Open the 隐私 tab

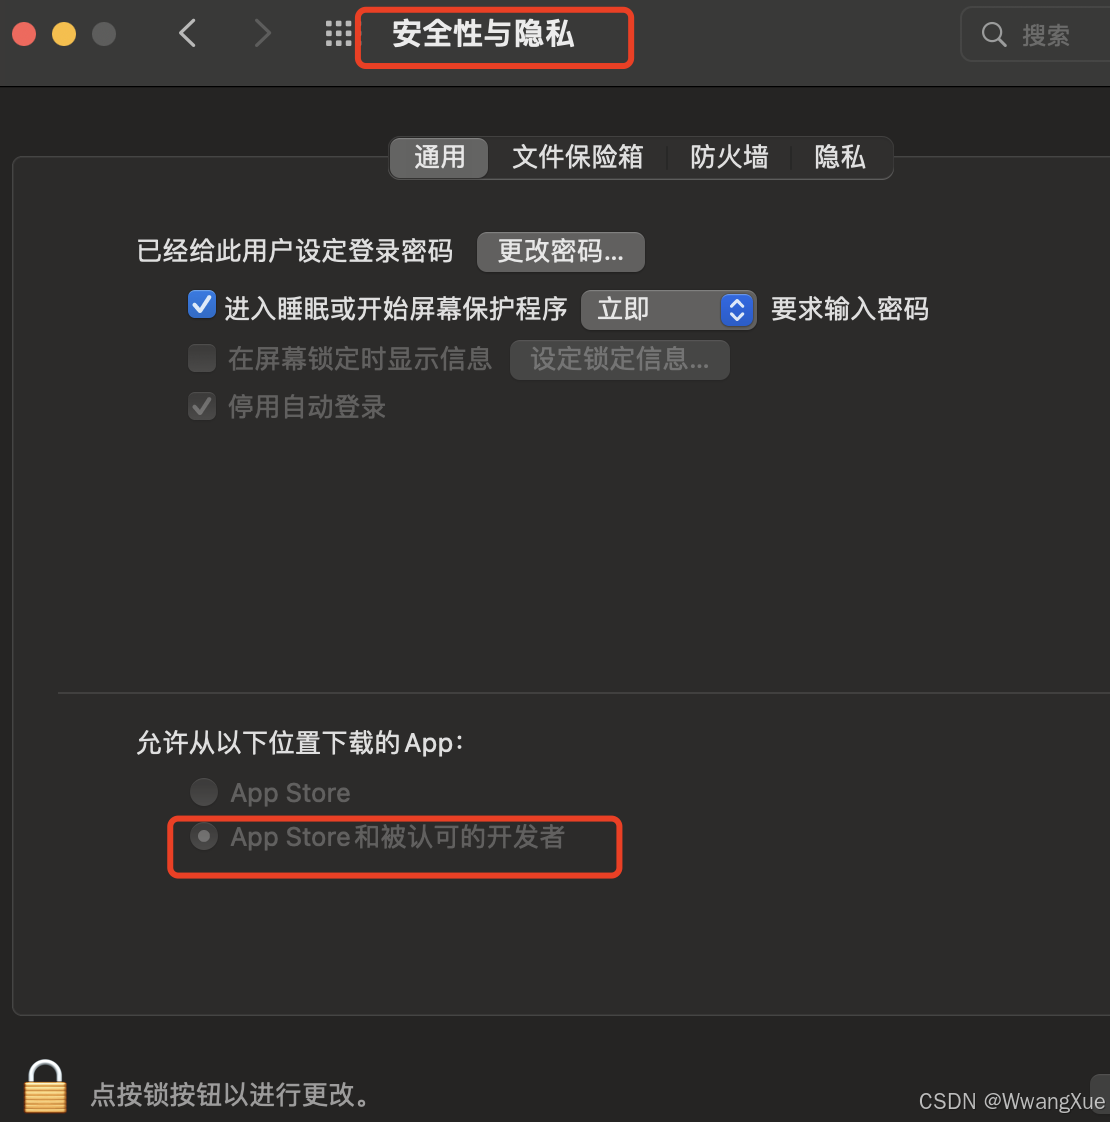point(839,157)
